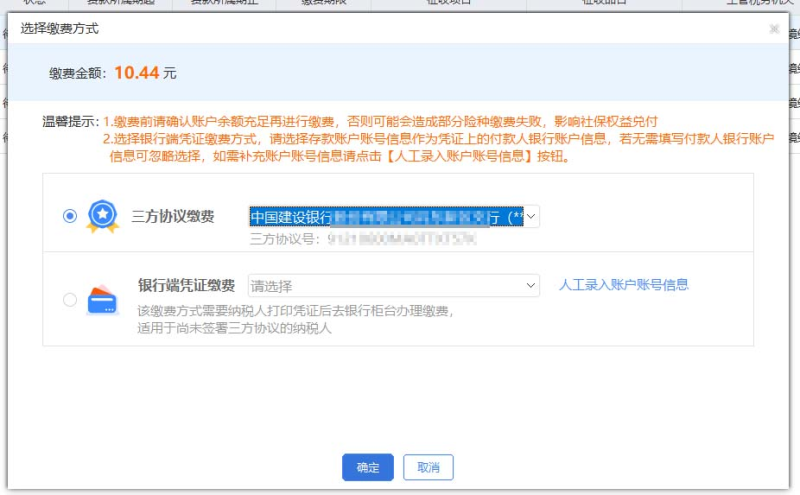This screenshot has height=495, width=800.
Task: Open the 请选择 bank voucher dropdown
Action: click(385, 286)
